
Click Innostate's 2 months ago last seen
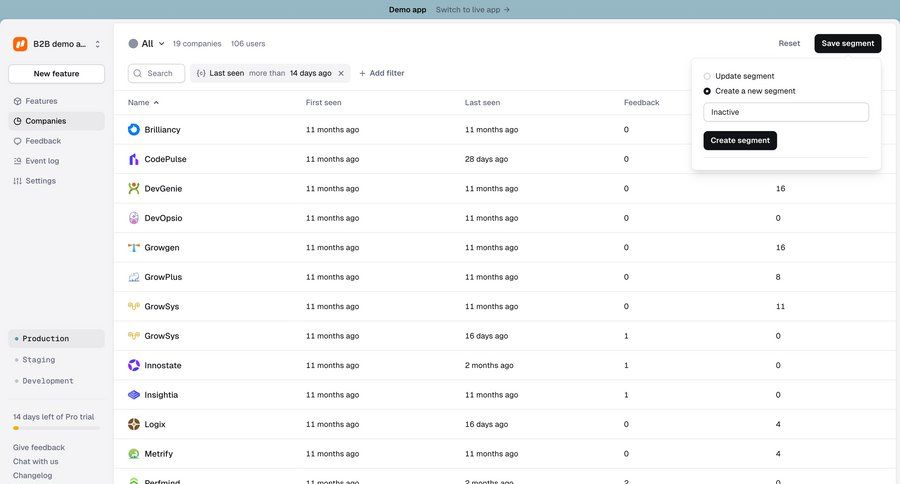(489, 365)
